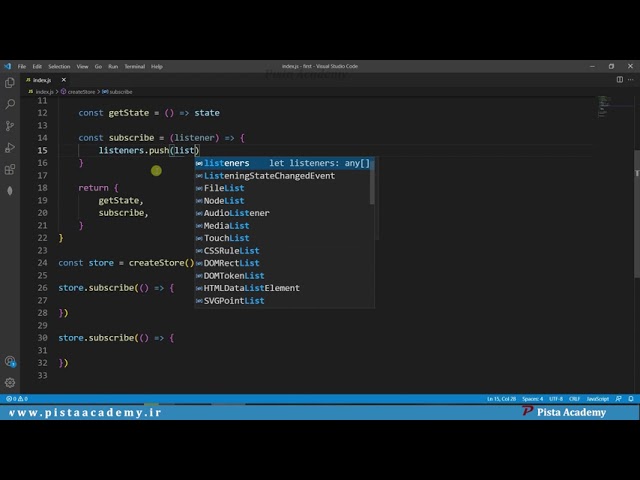The image size is (640, 480).
Task: Open the Selection menu
Action: (59, 67)
